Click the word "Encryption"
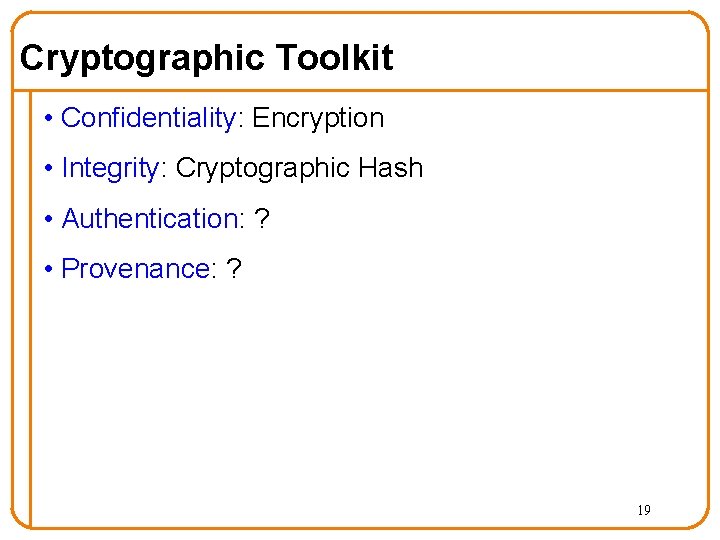Viewport: 720px width, 540px height. 318,119
